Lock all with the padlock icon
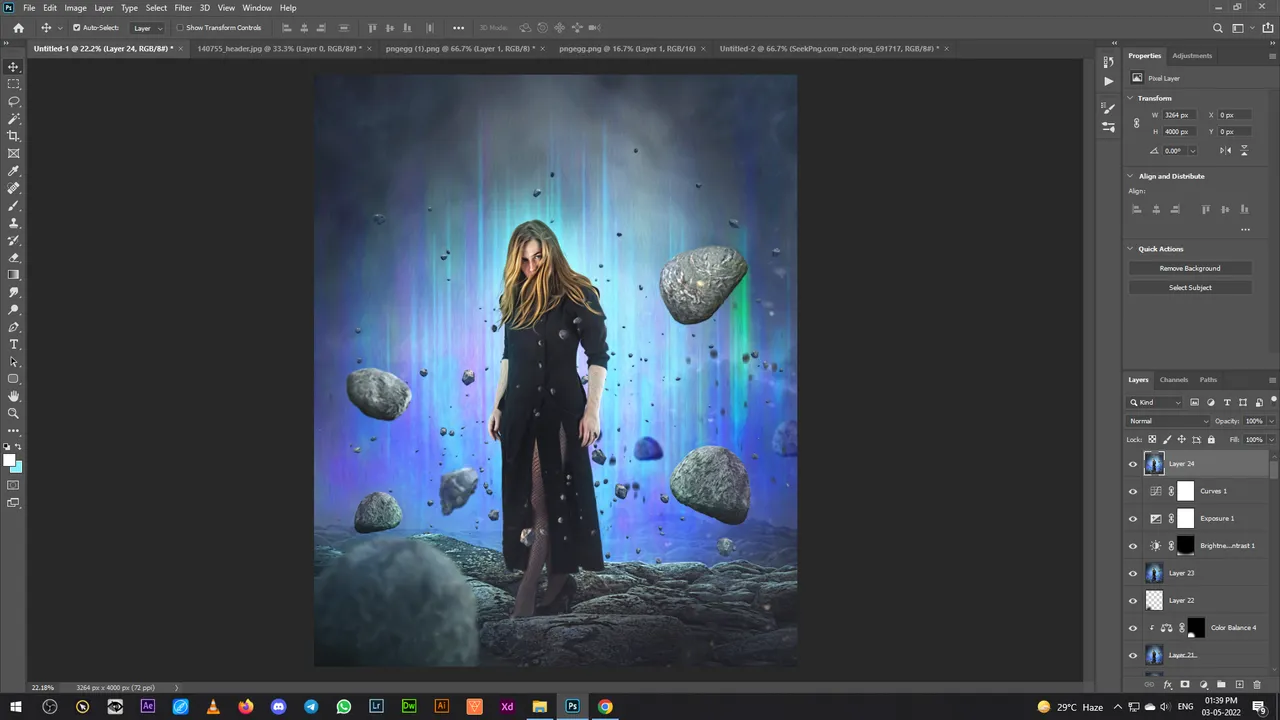The image size is (1280, 720). (1211, 439)
